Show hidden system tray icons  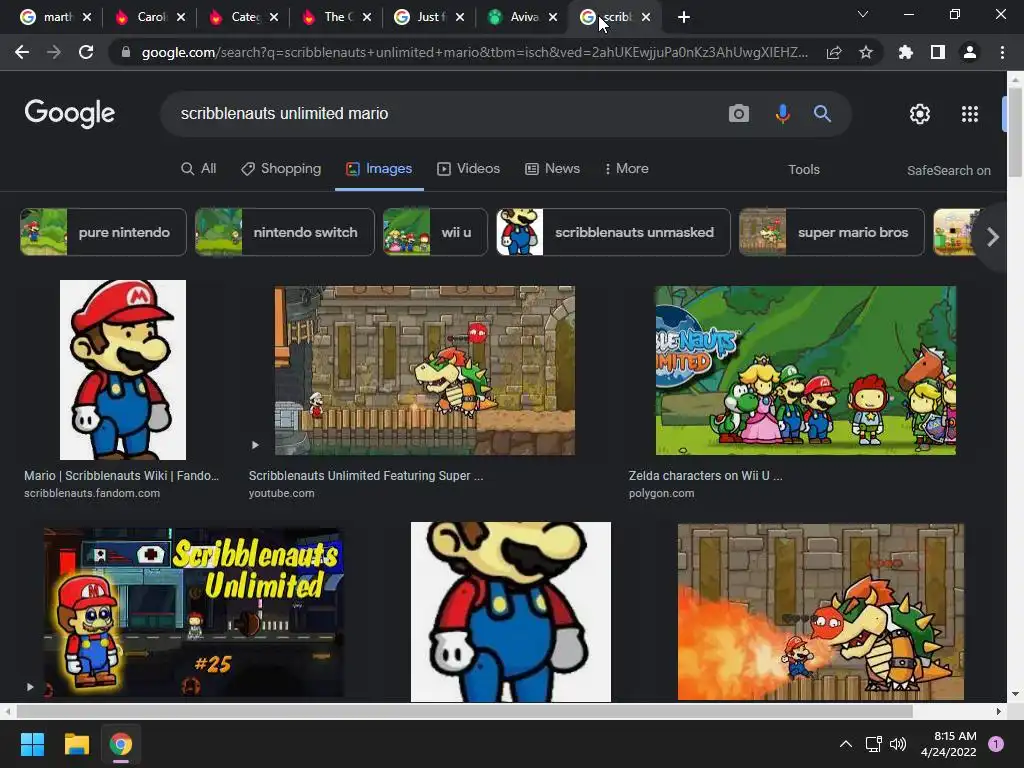pos(846,744)
